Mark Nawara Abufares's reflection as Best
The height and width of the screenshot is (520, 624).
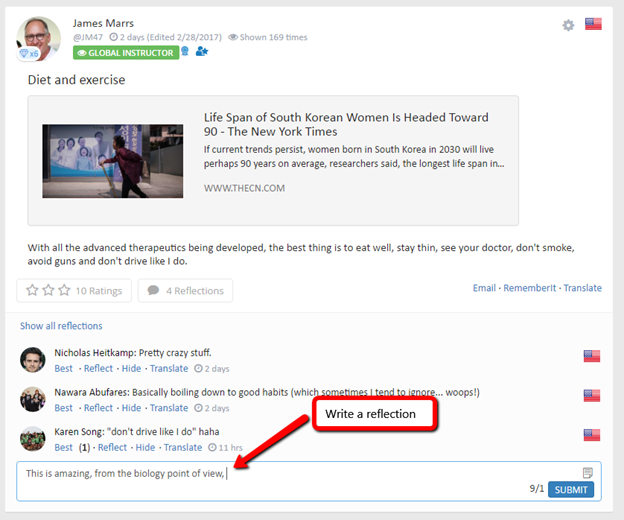(x=64, y=408)
